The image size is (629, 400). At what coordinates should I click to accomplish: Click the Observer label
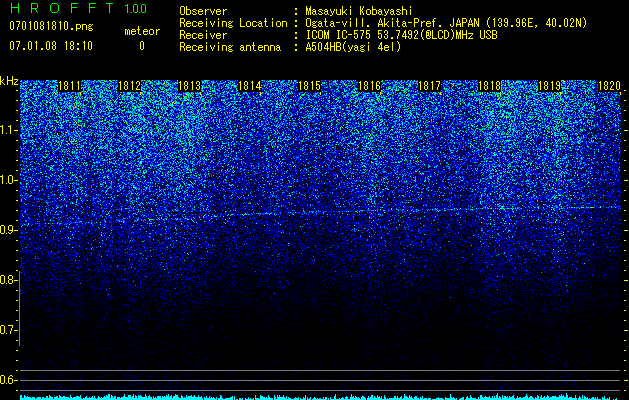(203, 11)
